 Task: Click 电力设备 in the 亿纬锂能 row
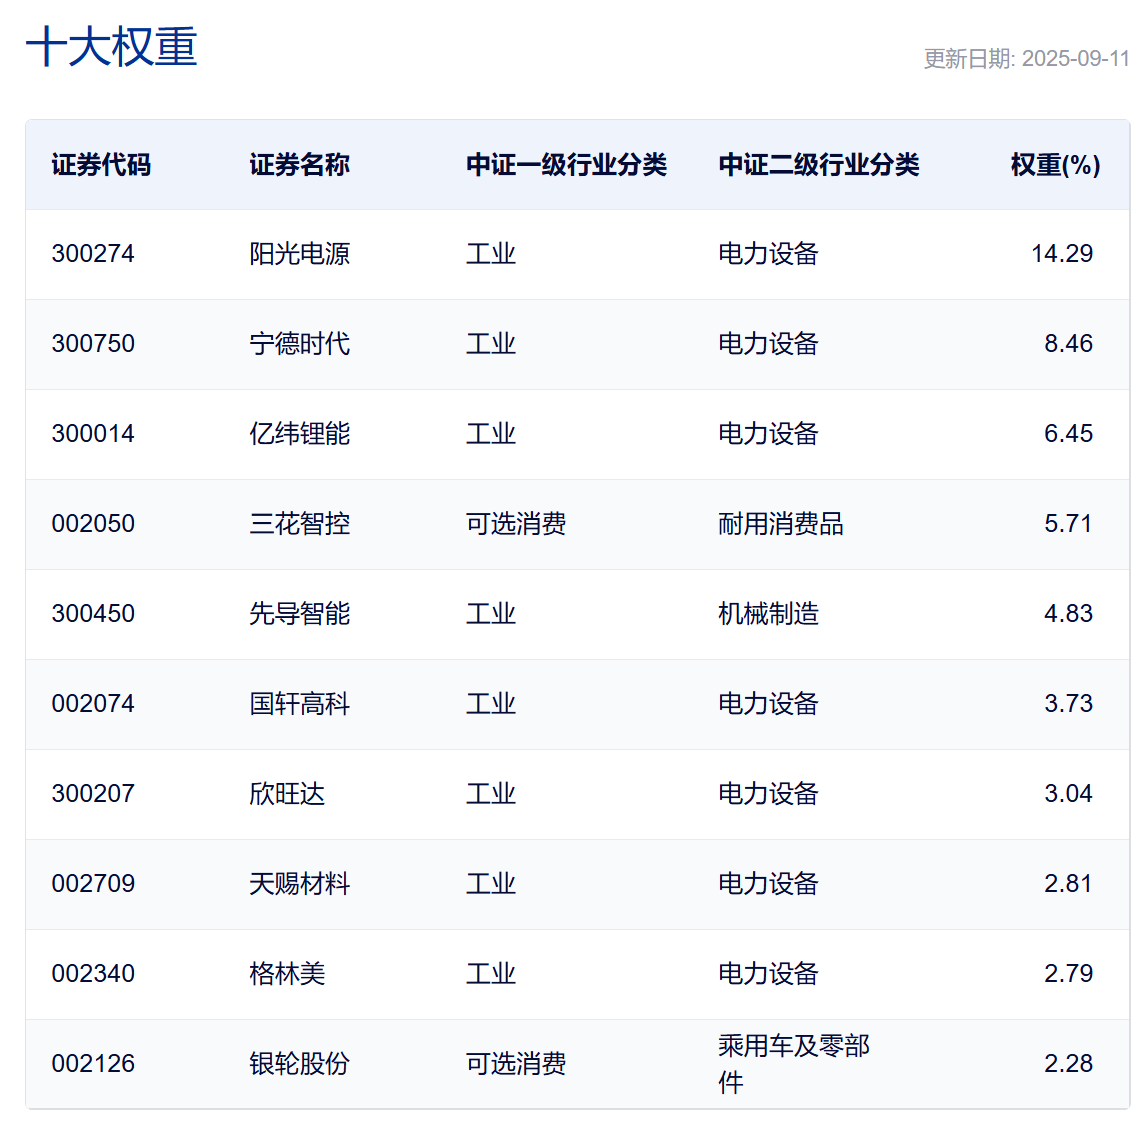coord(768,433)
